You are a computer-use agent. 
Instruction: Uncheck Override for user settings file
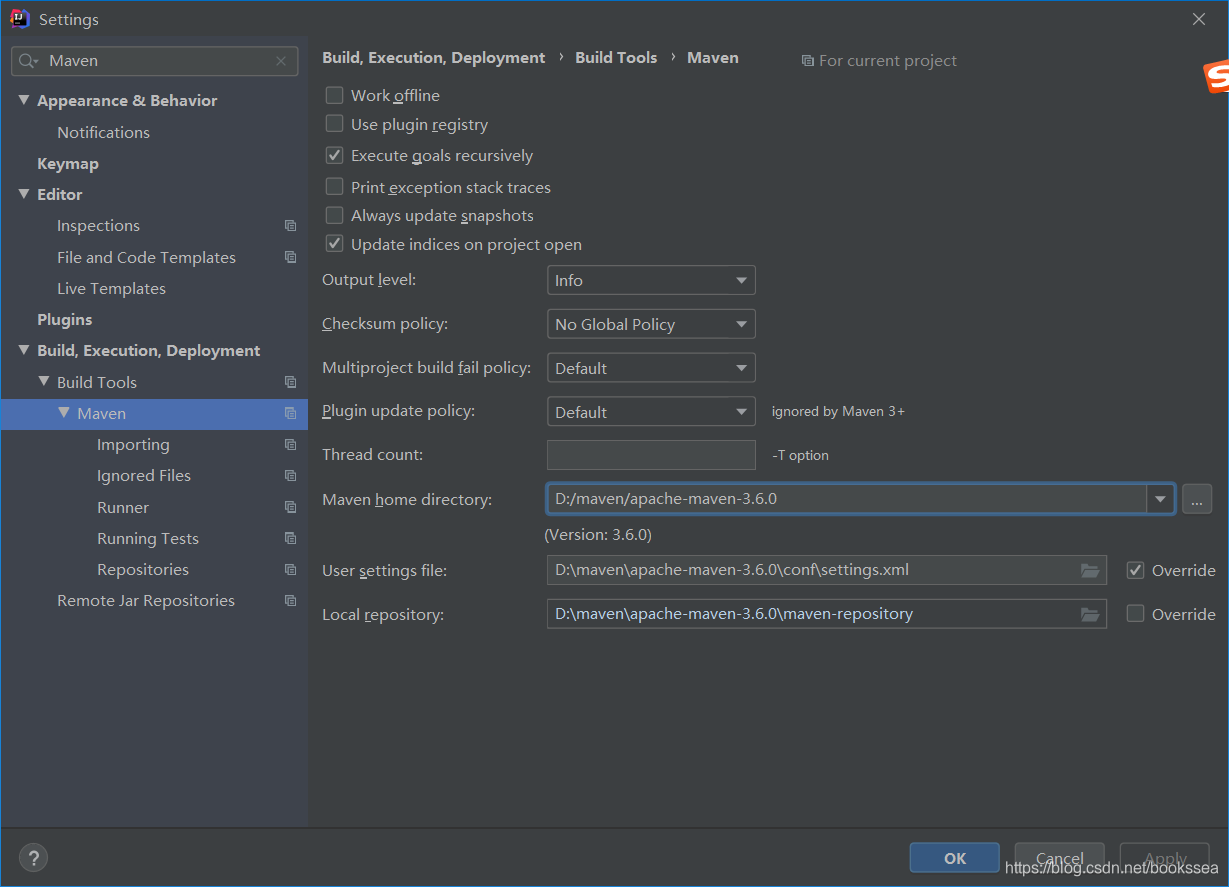point(1135,570)
